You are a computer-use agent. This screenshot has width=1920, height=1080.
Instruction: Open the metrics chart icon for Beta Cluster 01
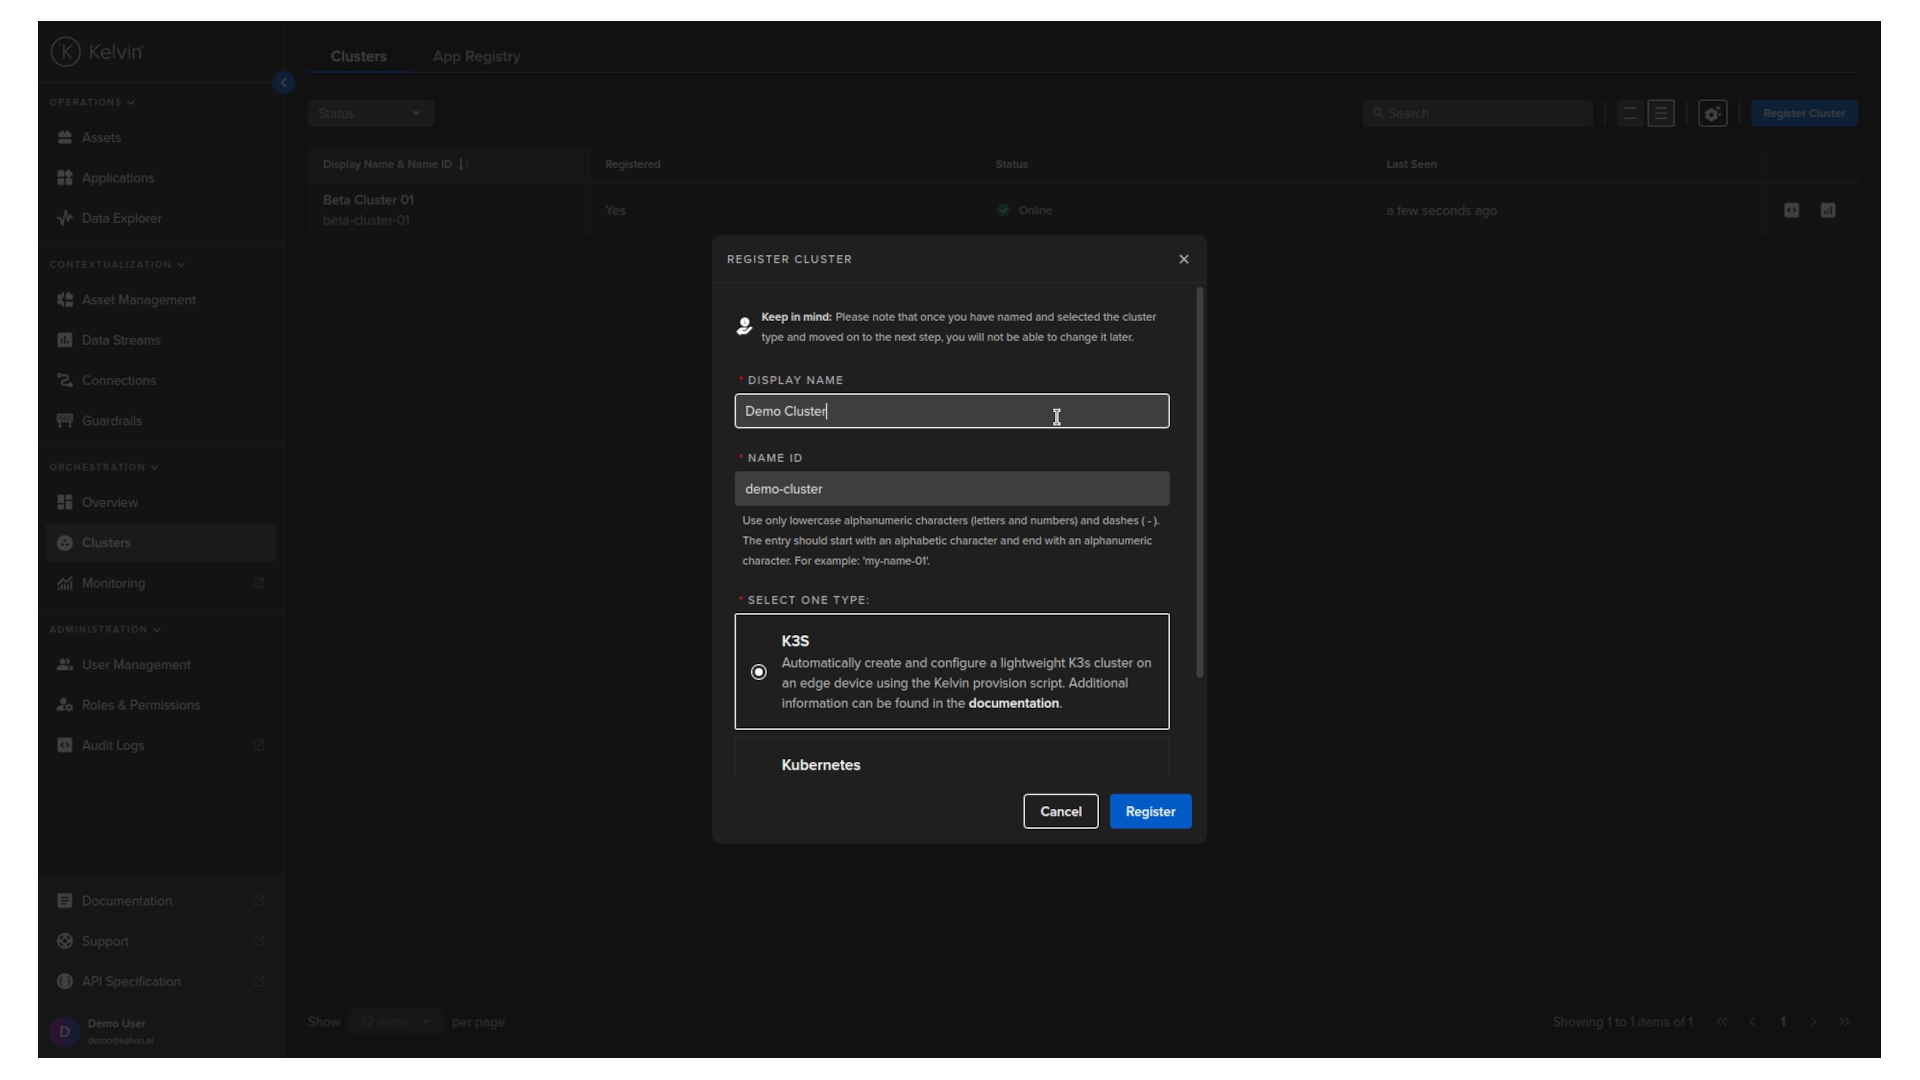1828,210
